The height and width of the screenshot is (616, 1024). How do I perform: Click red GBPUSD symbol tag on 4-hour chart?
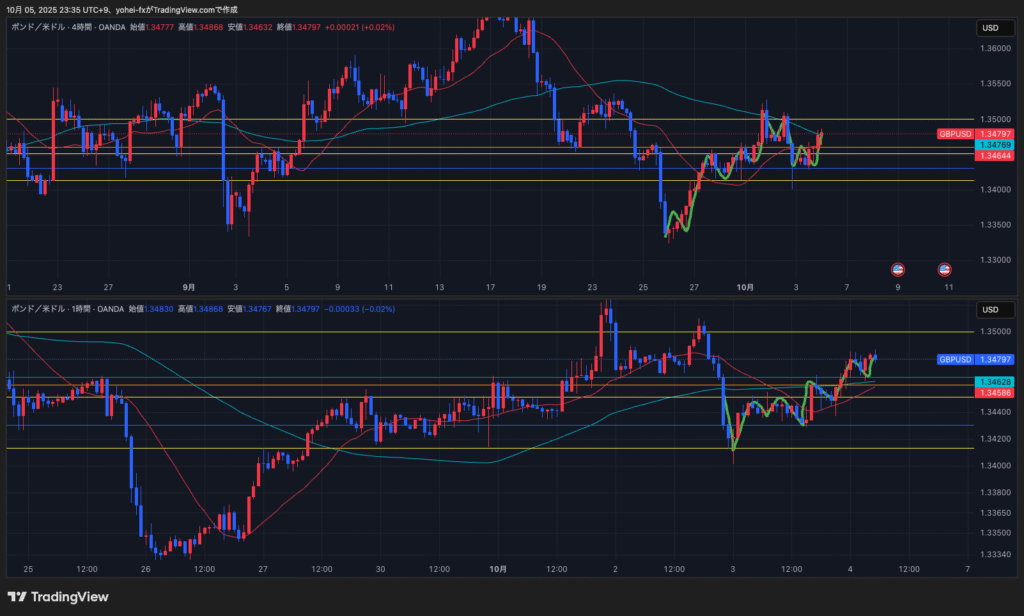pos(955,134)
